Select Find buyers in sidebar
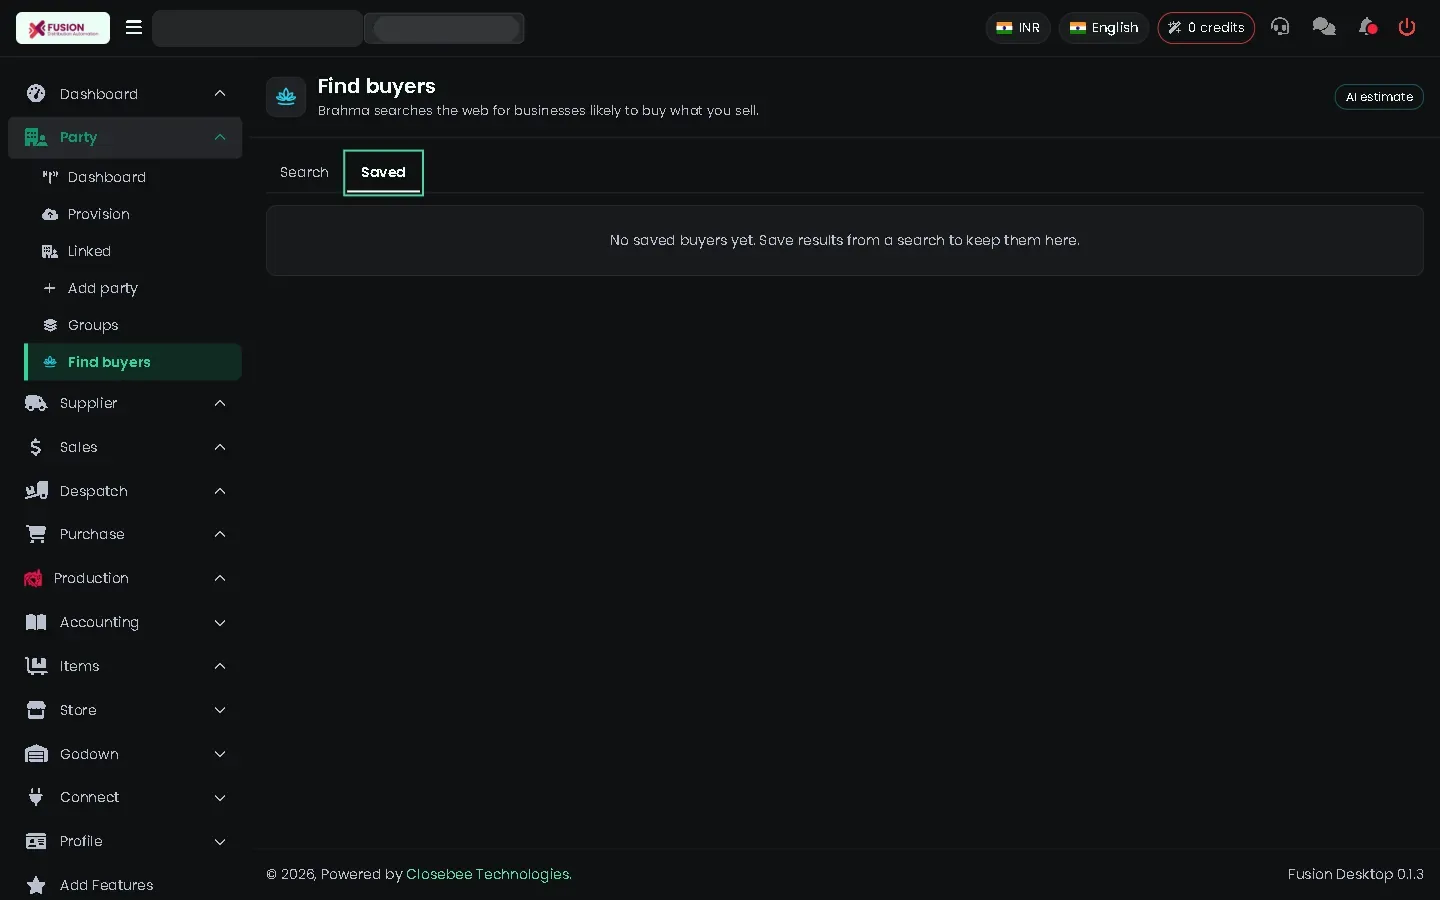 [x=133, y=362]
